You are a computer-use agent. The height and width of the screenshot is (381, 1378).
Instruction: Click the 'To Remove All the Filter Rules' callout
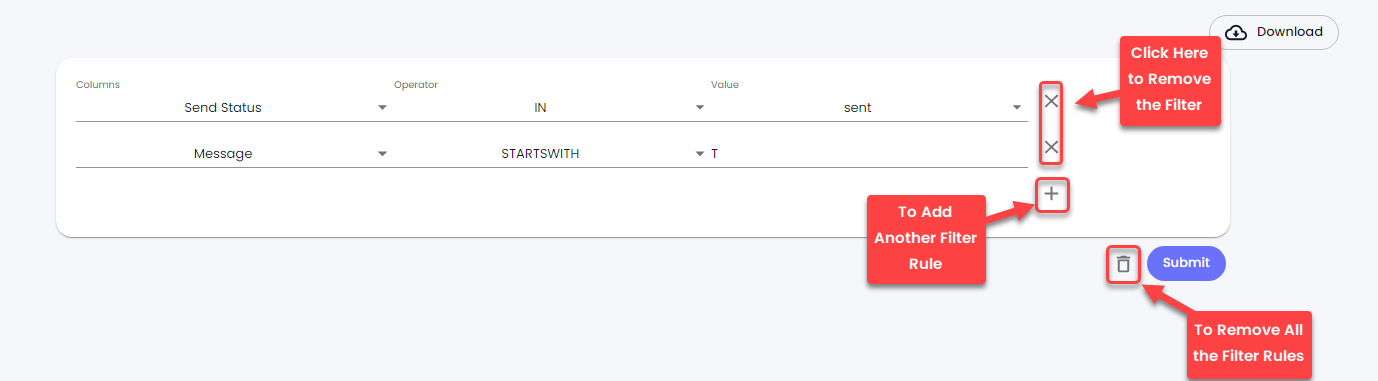click(1248, 343)
